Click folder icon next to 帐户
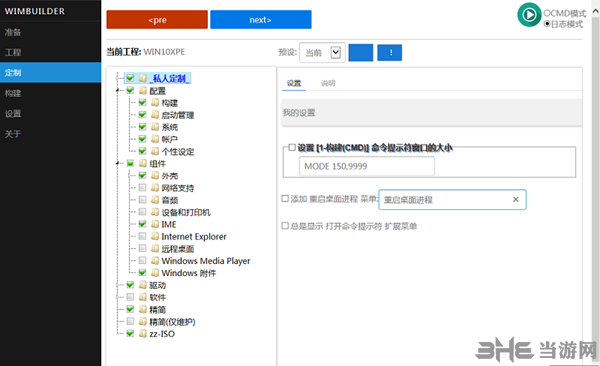 (155, 139)
